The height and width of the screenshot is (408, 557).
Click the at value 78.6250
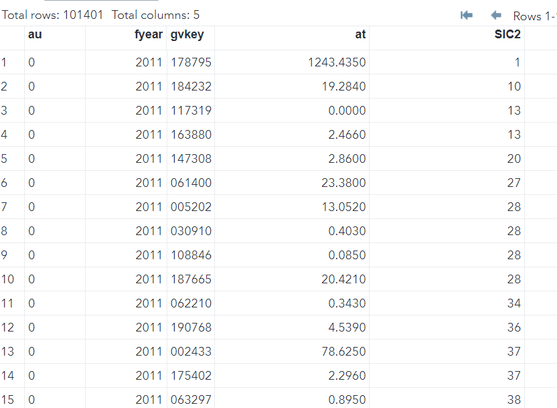[x=344, y=352]
